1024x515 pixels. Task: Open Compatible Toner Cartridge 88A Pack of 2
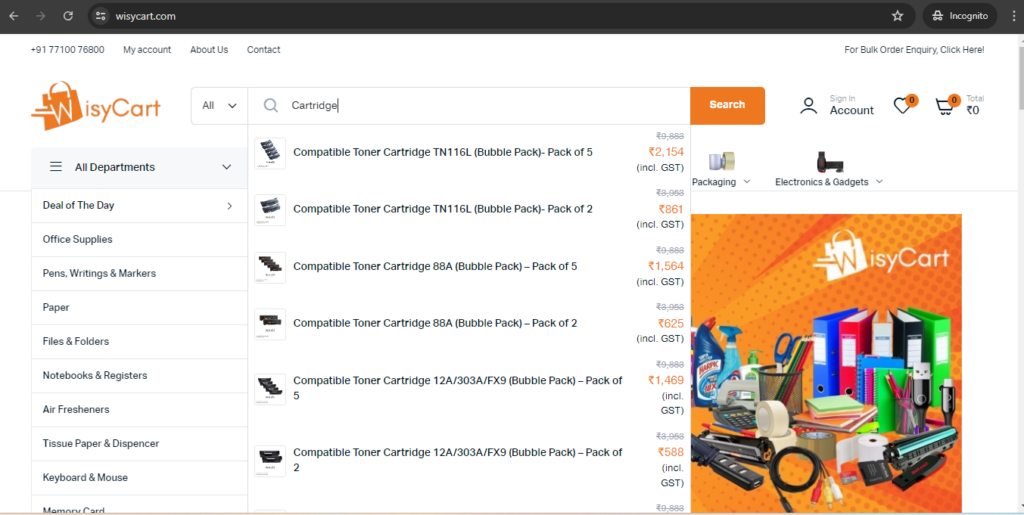(435, 323)
